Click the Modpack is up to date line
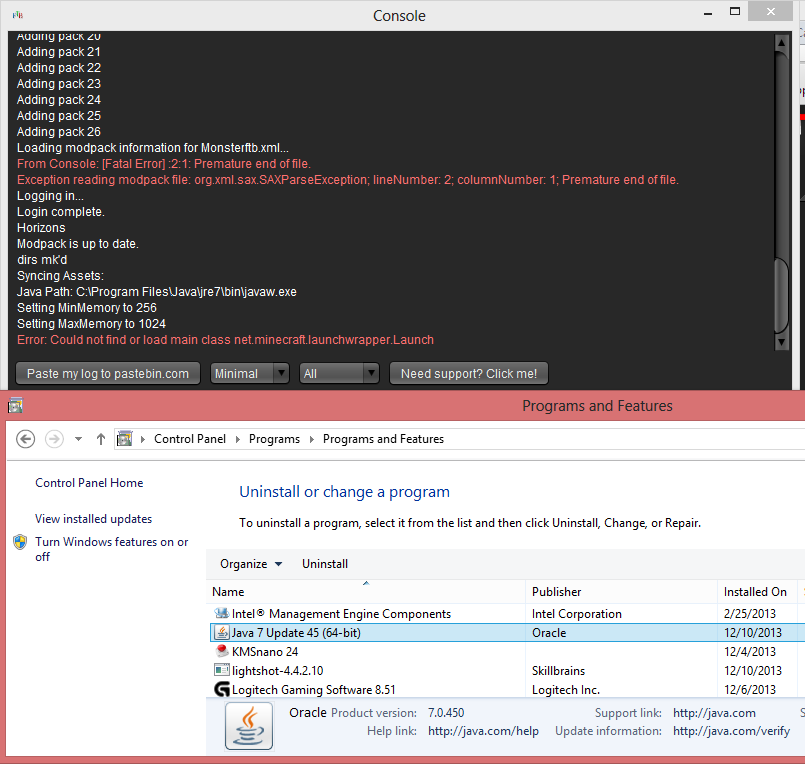Image resolution: width=805 pixels, height=764 pixels. point(78,244)
